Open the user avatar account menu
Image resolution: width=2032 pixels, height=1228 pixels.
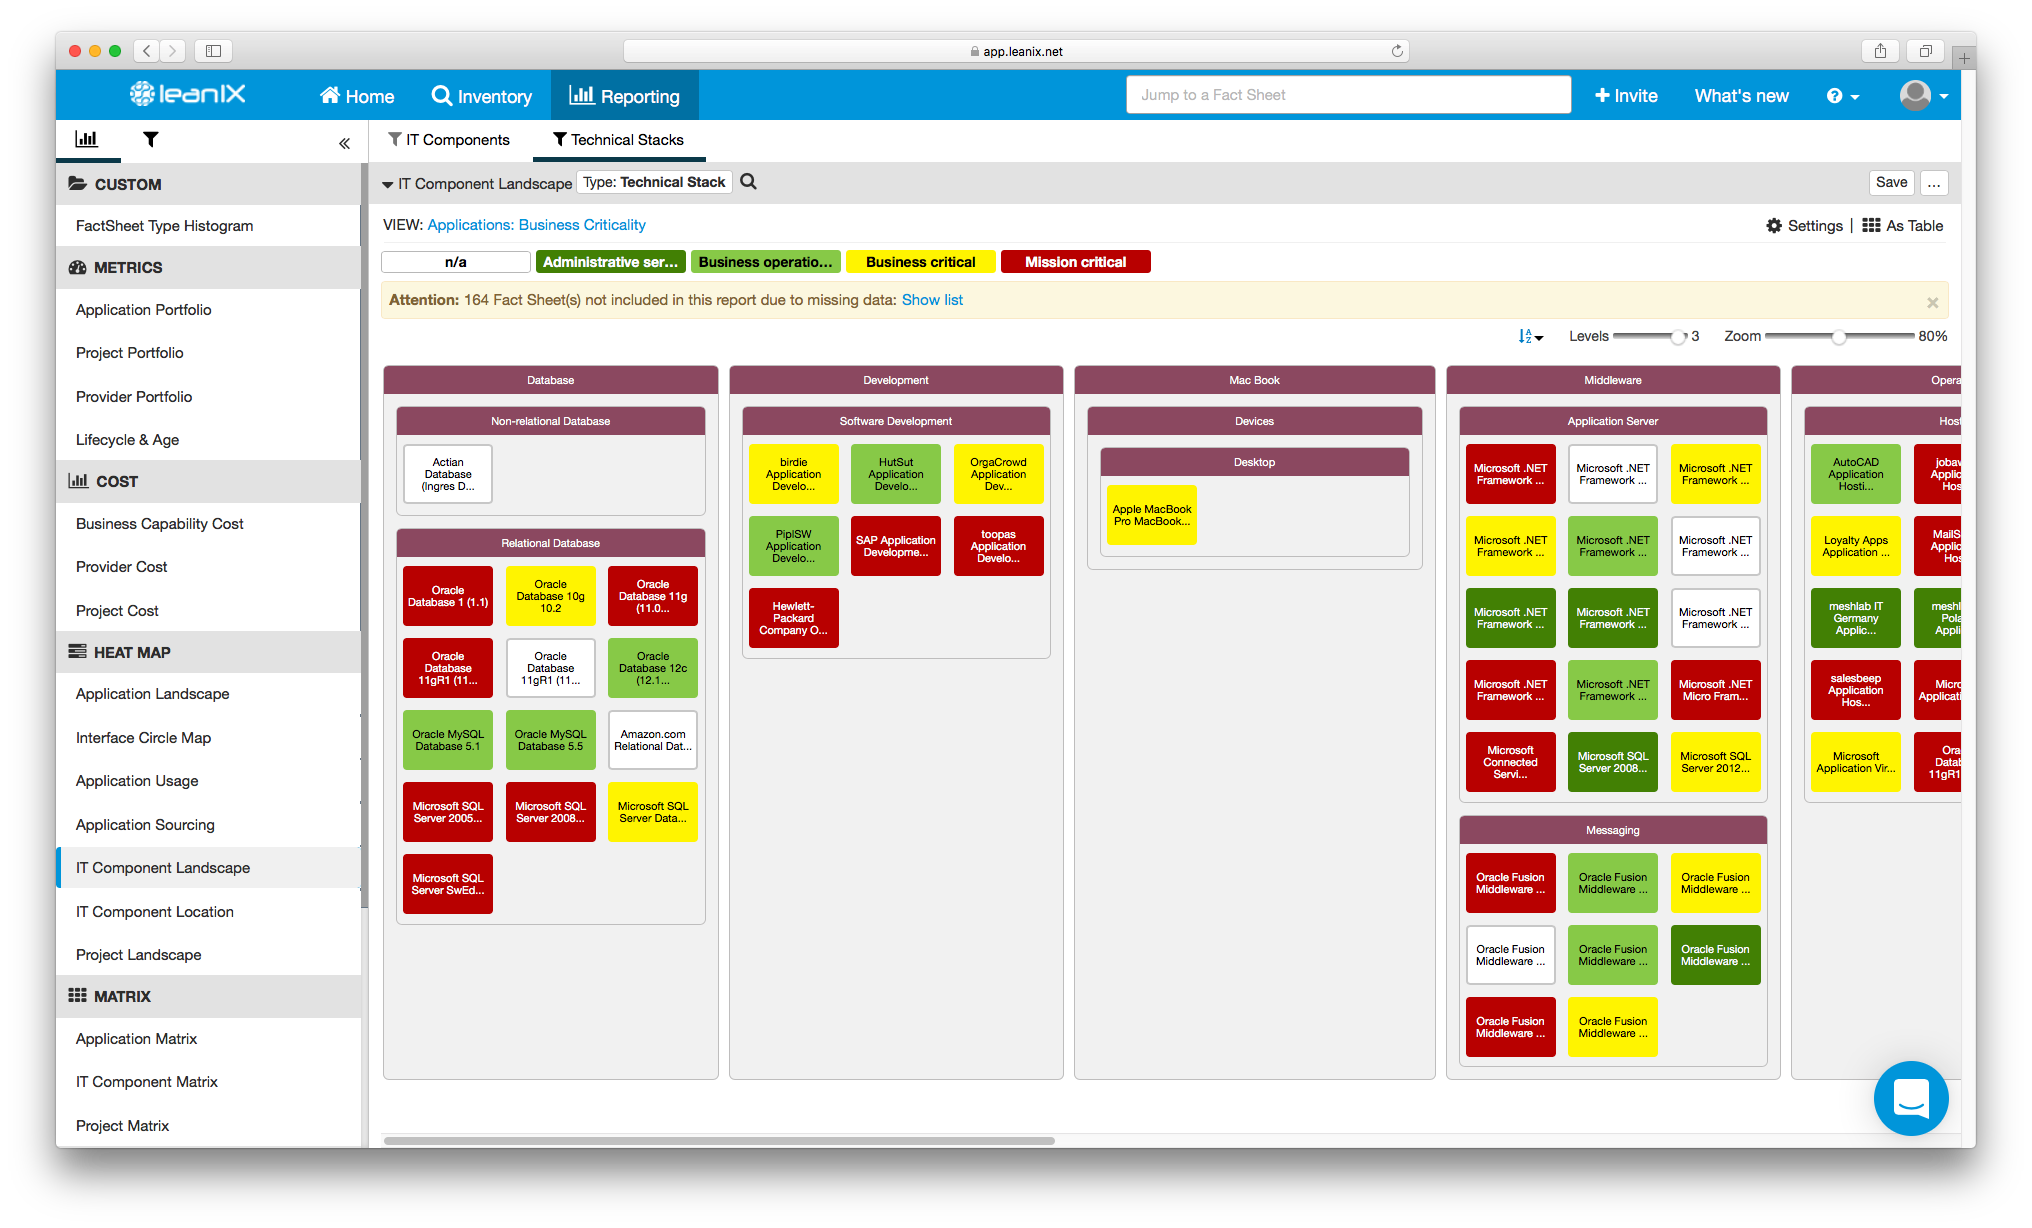click(x=1923, y=96)
